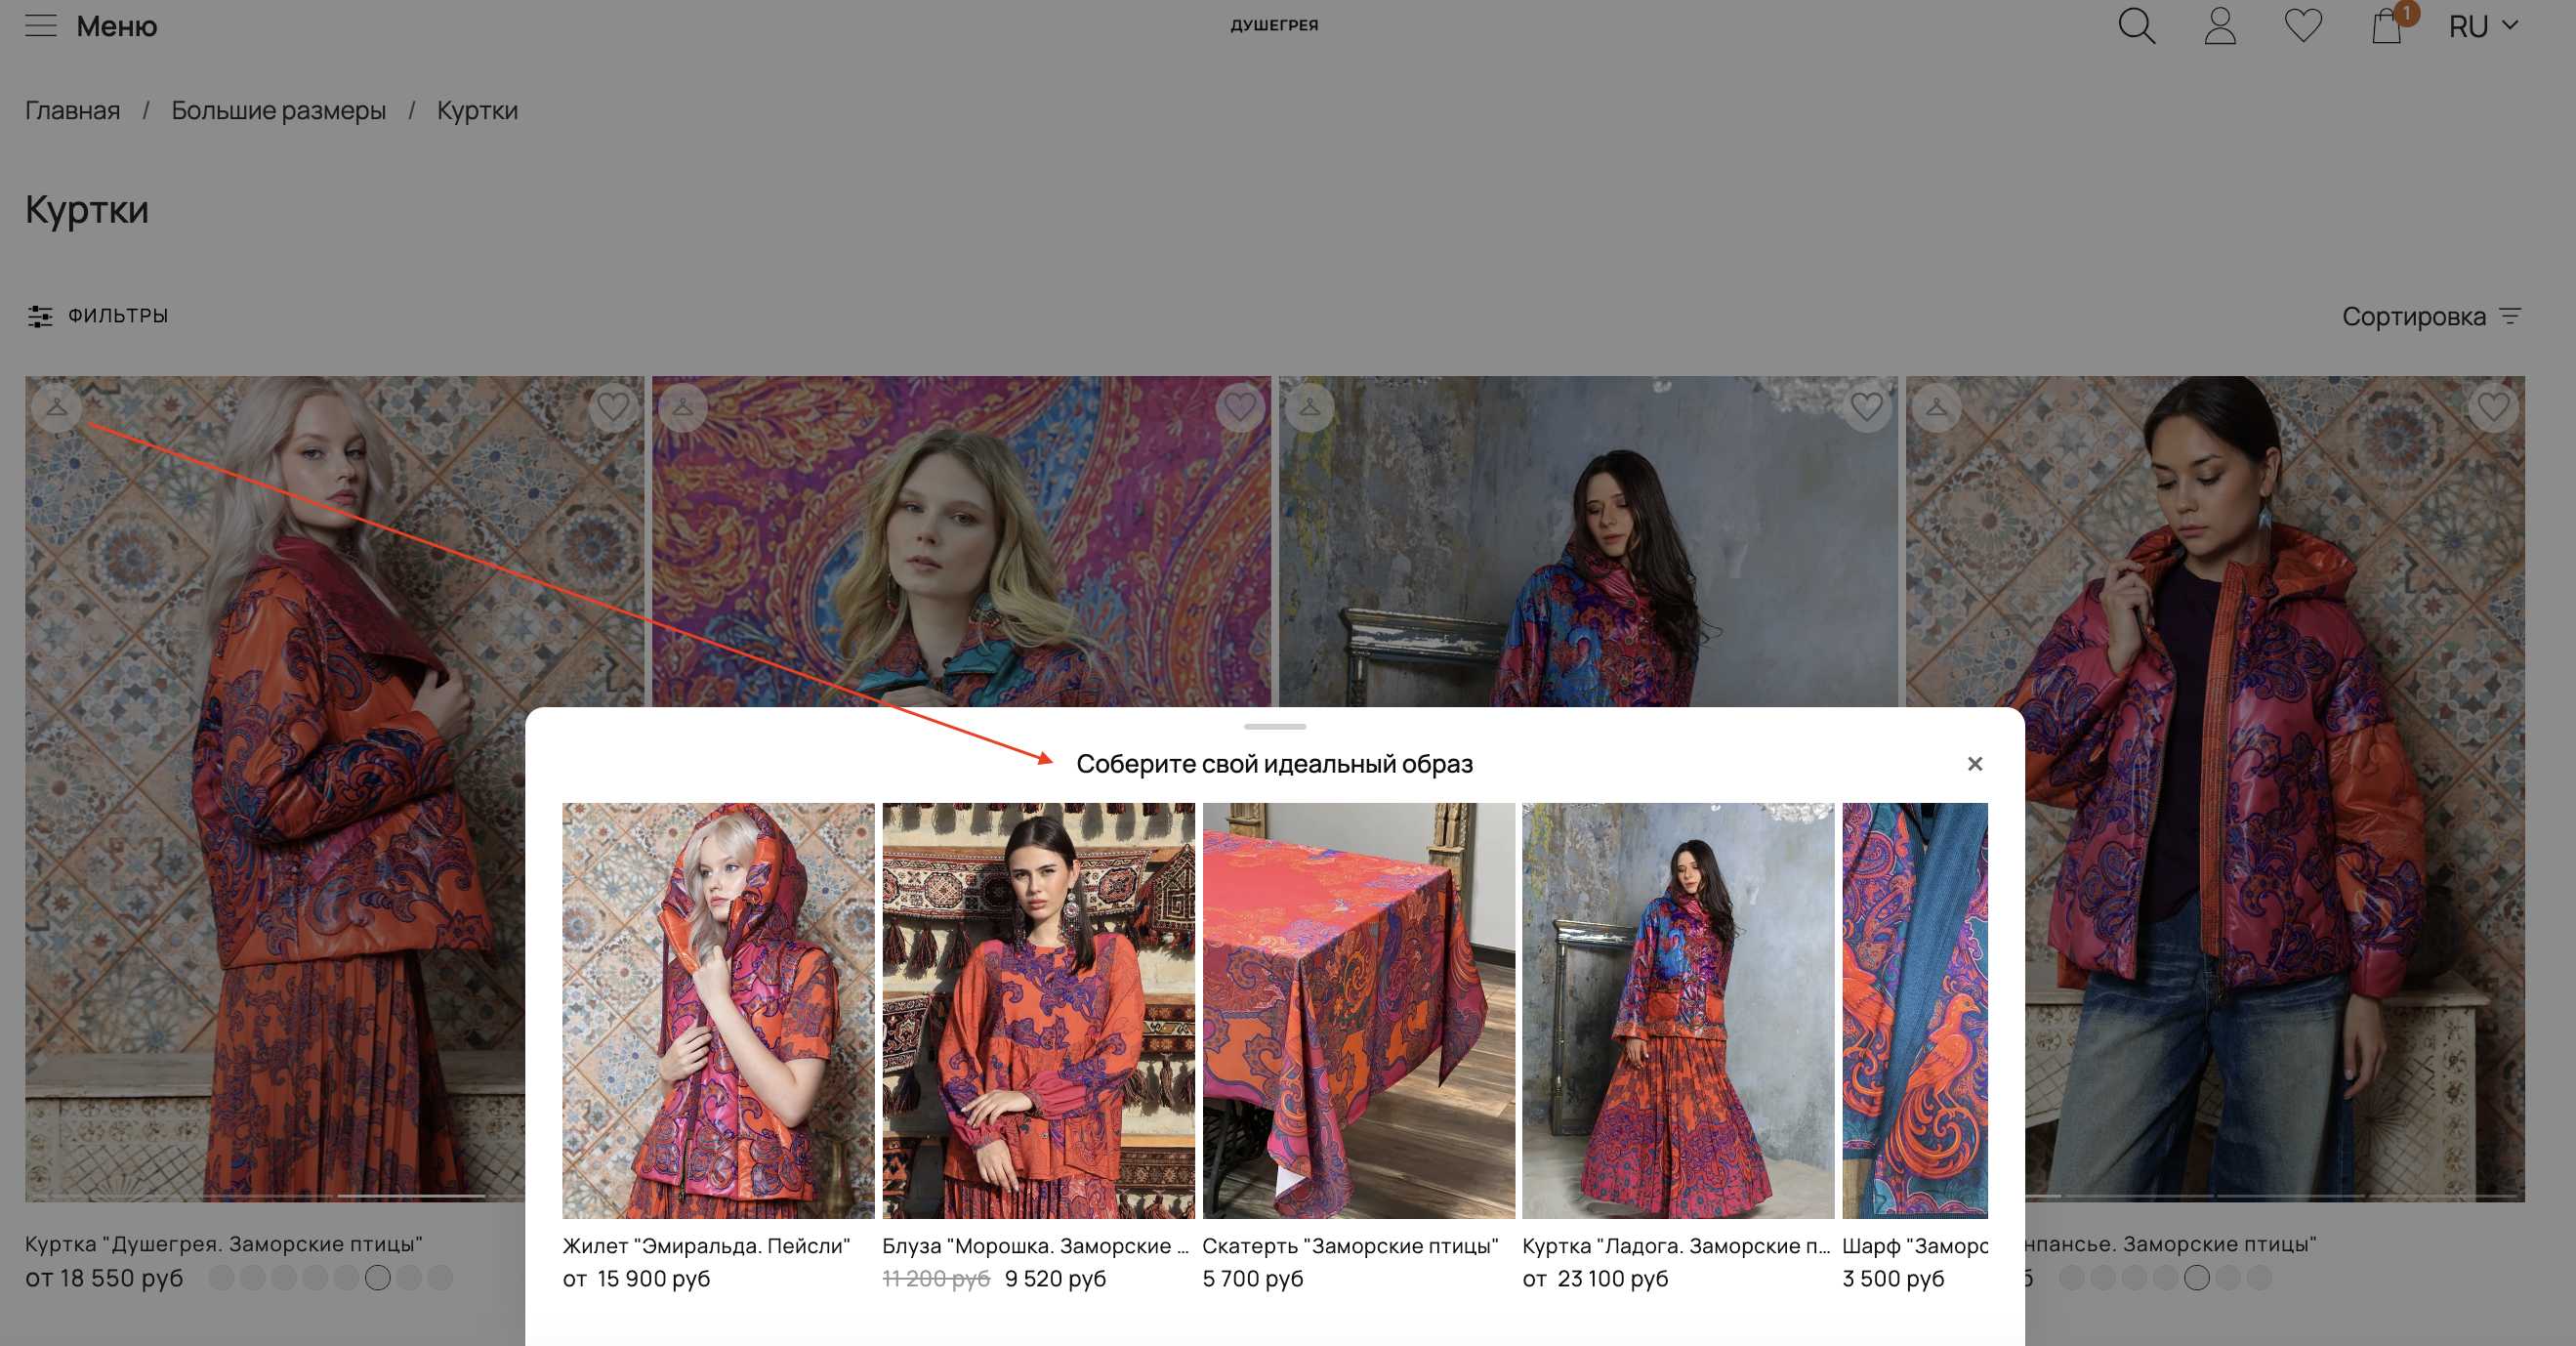This screenshot has height=1346, width=2576.
Task: Click hanger look icon on third product card
Action: point(1309,407)
